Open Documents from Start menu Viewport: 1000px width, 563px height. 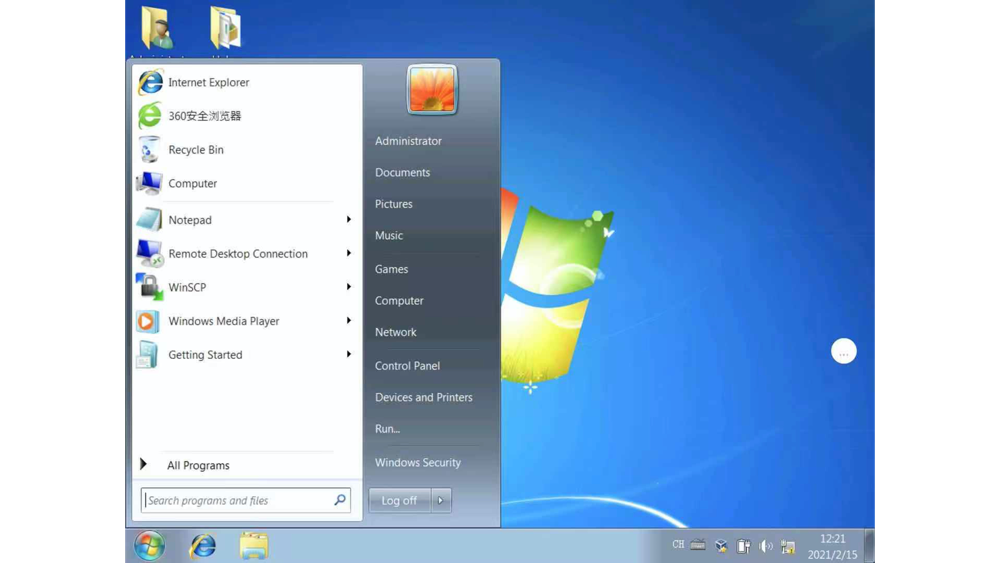pyautogui.click(x=402, y=172)
